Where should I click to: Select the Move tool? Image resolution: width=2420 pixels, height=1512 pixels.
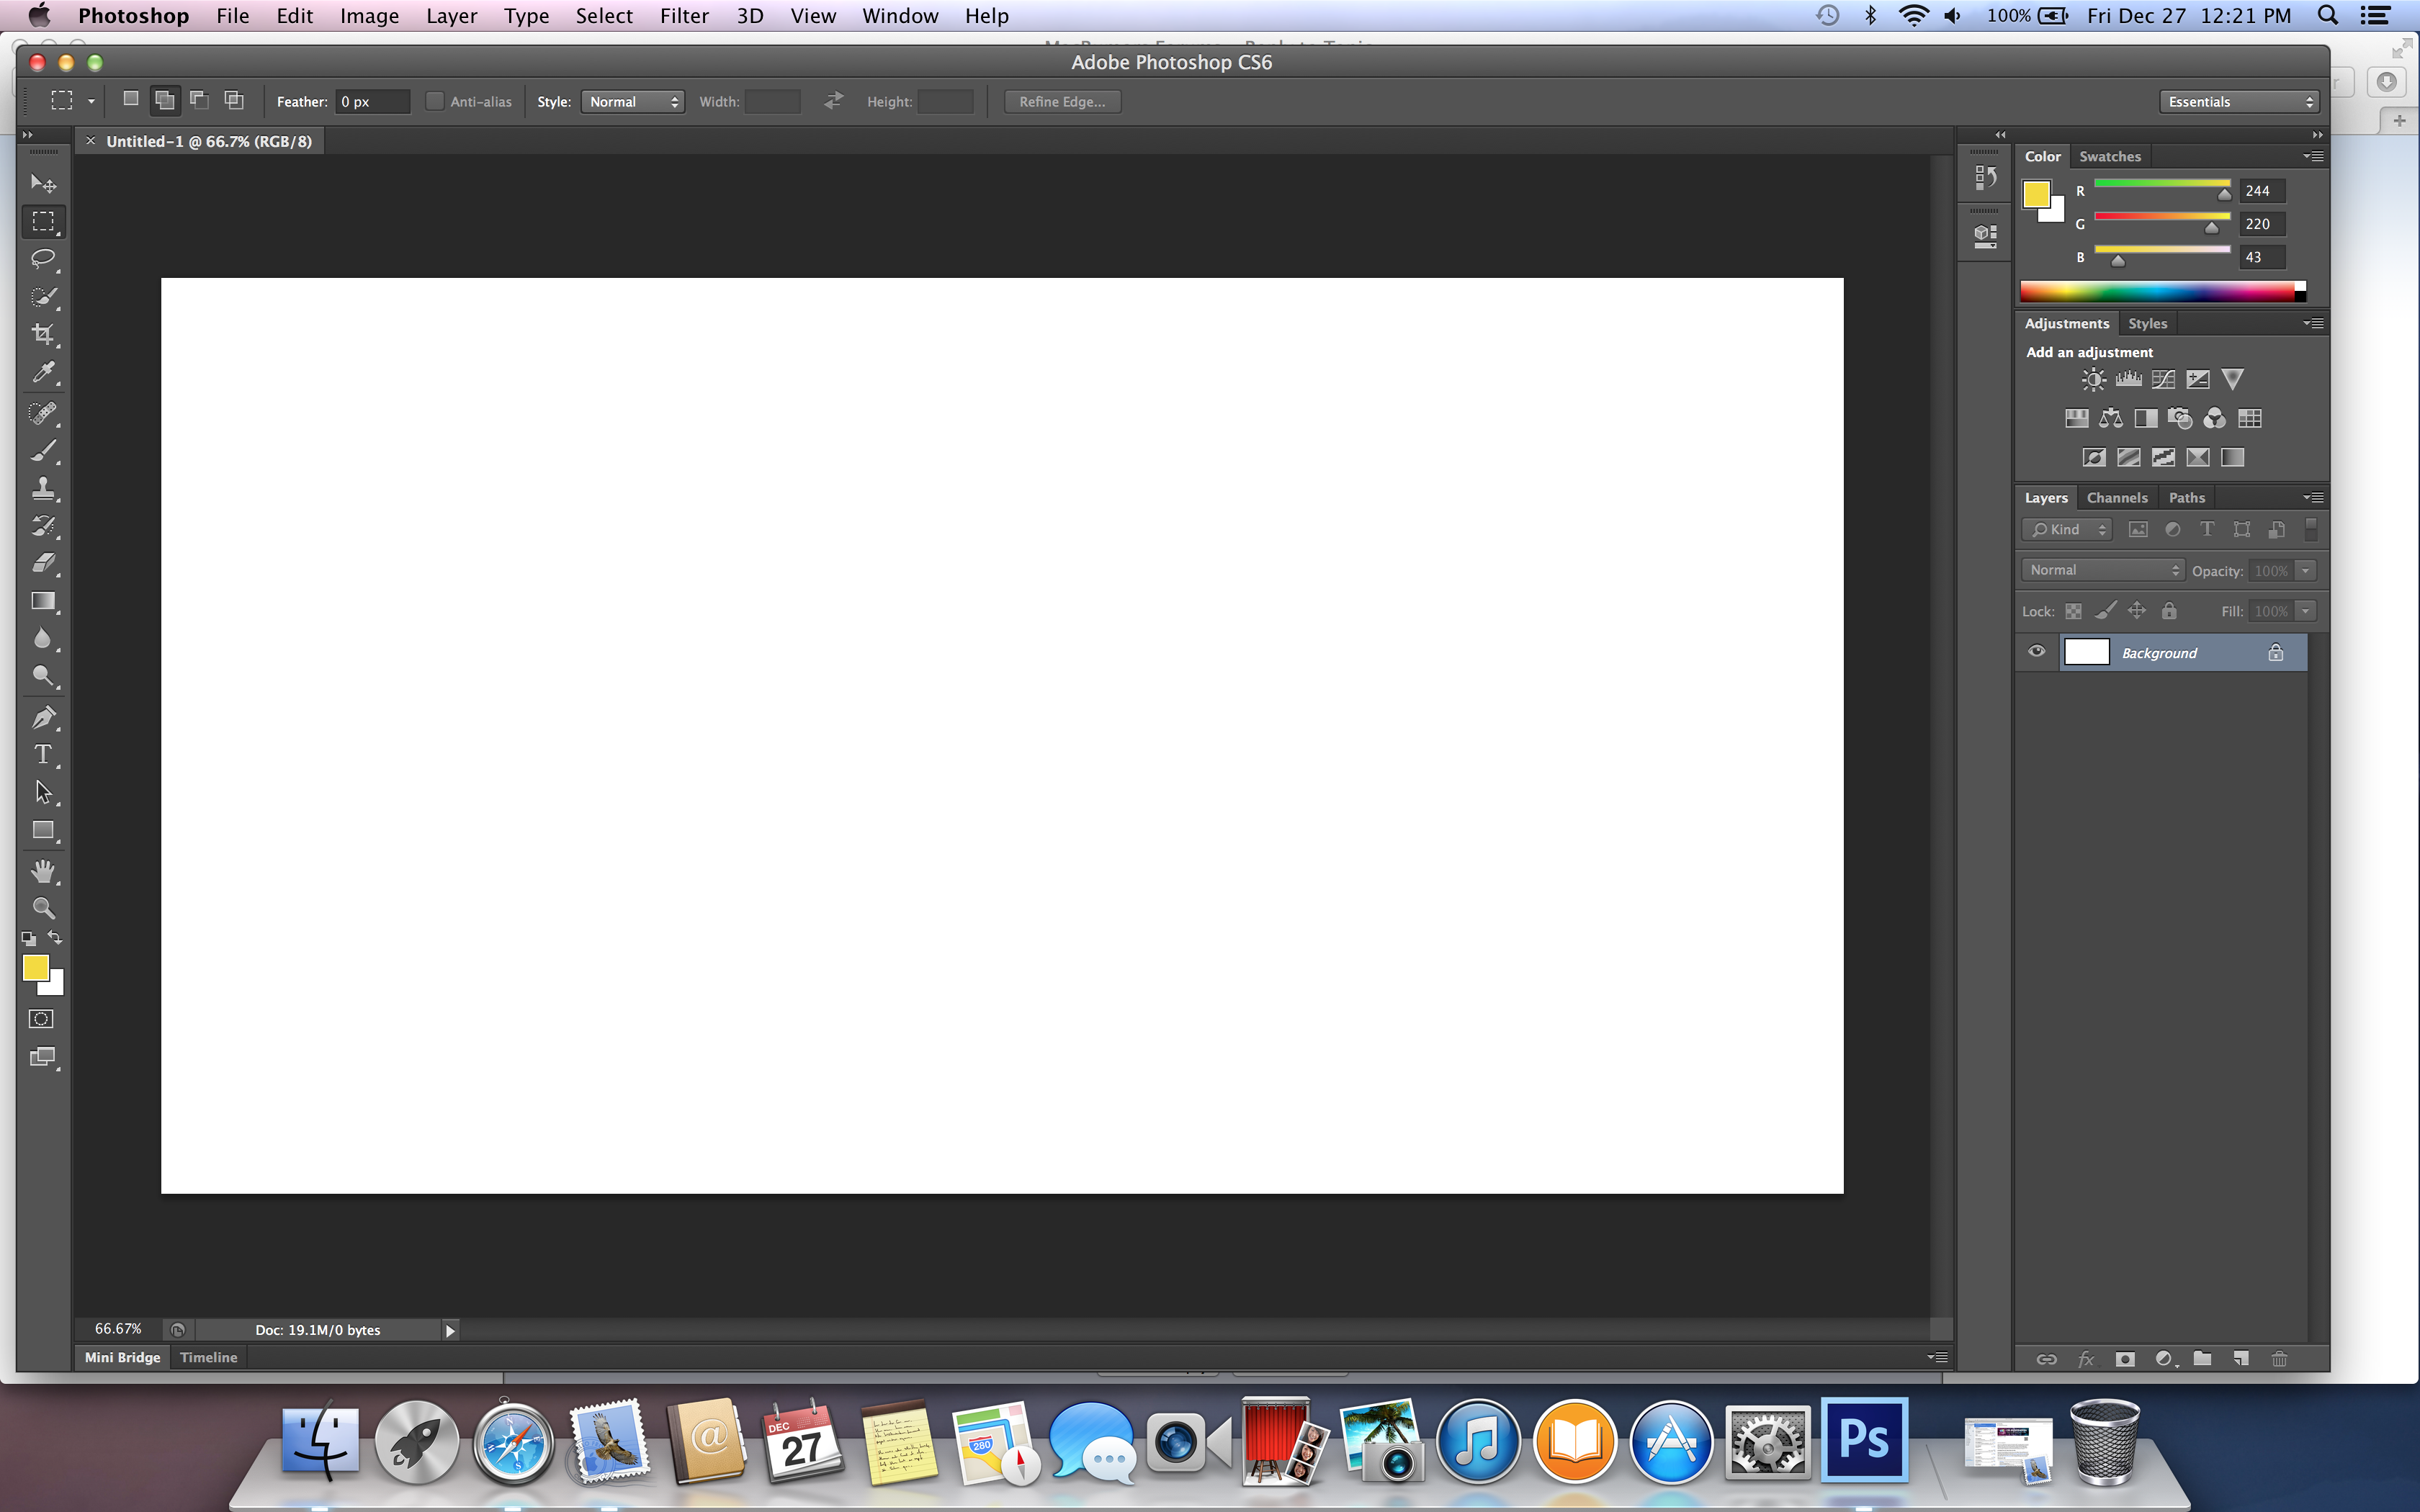[x=43, y=183]
